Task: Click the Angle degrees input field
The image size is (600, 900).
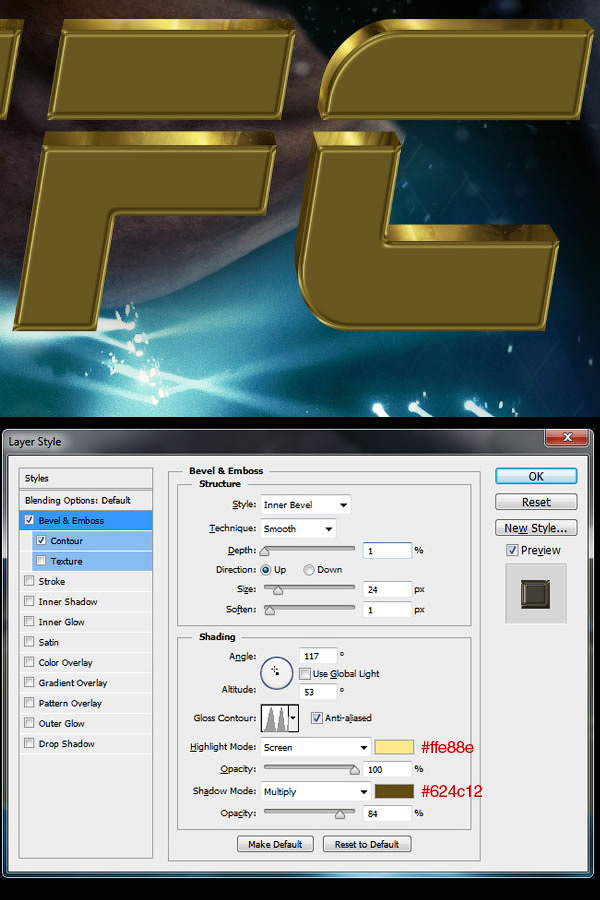Action: point(318,655)
